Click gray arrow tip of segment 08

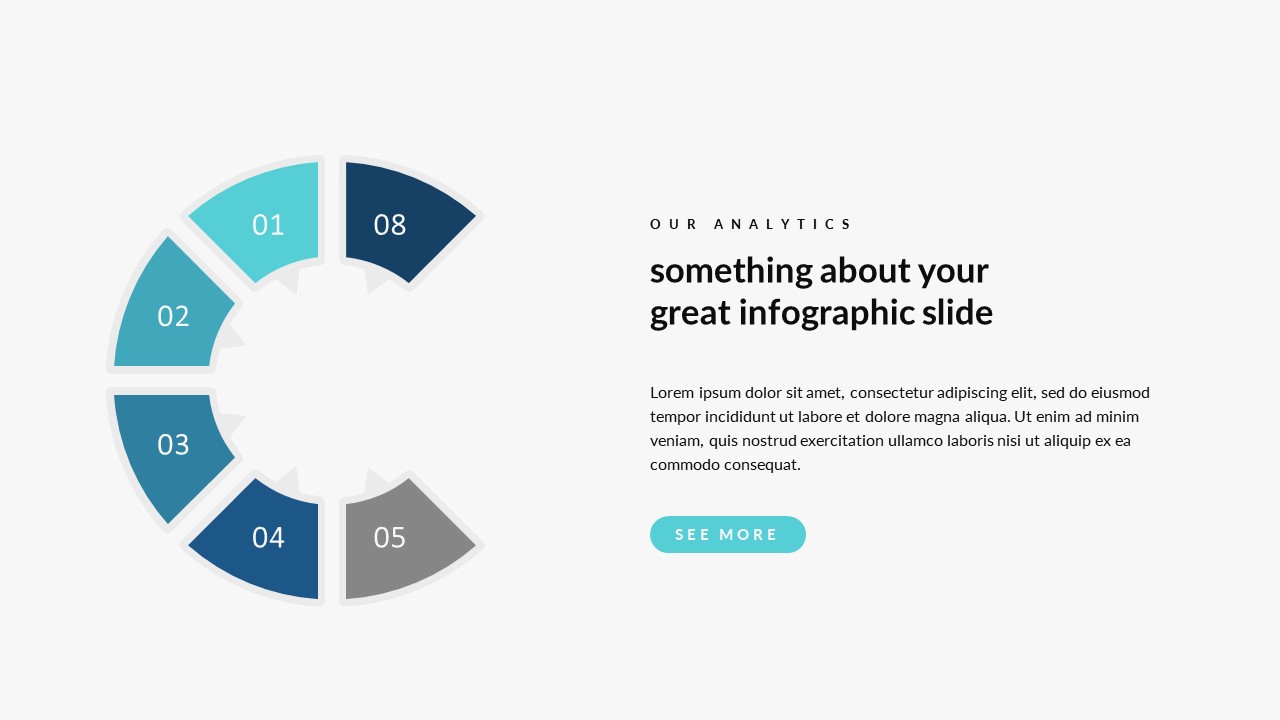[376, 281]
